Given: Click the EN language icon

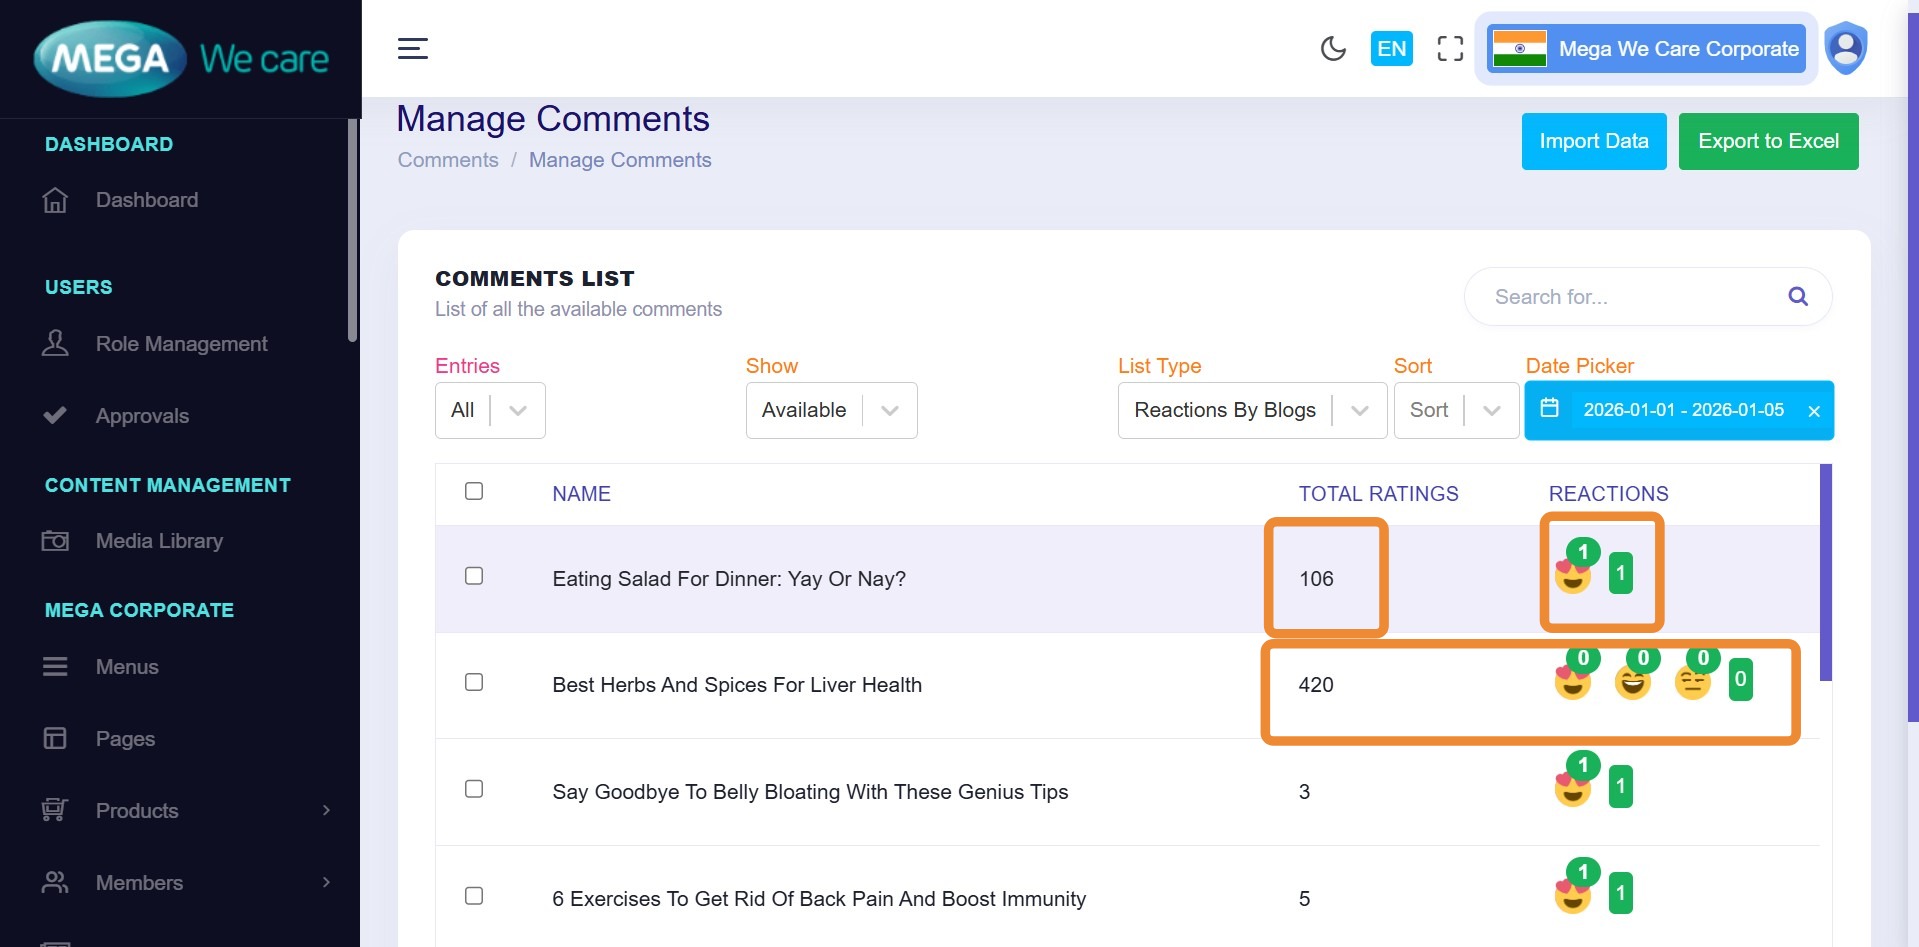Looking at the screenshot, I should click(x=1391, y=48).
